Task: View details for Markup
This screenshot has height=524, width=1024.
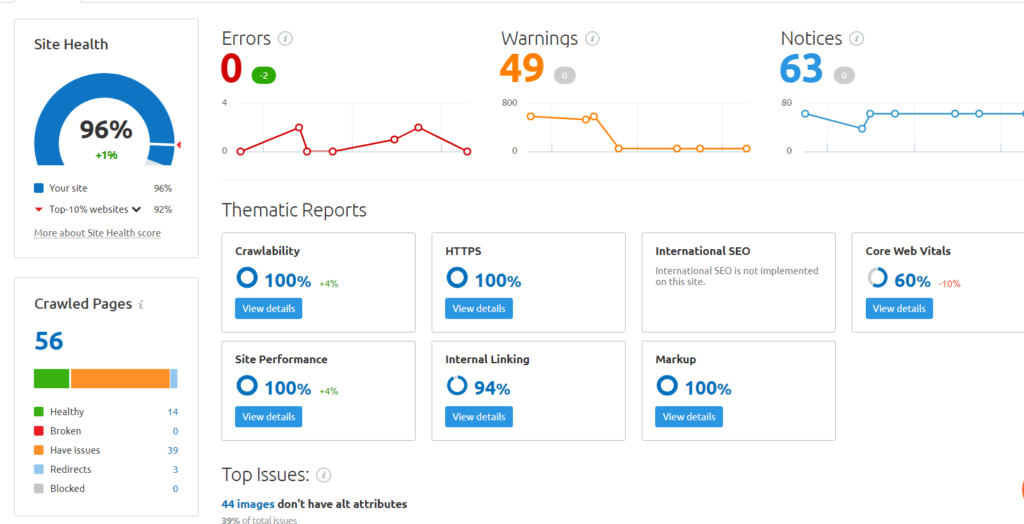Action: tap(689, 416)
